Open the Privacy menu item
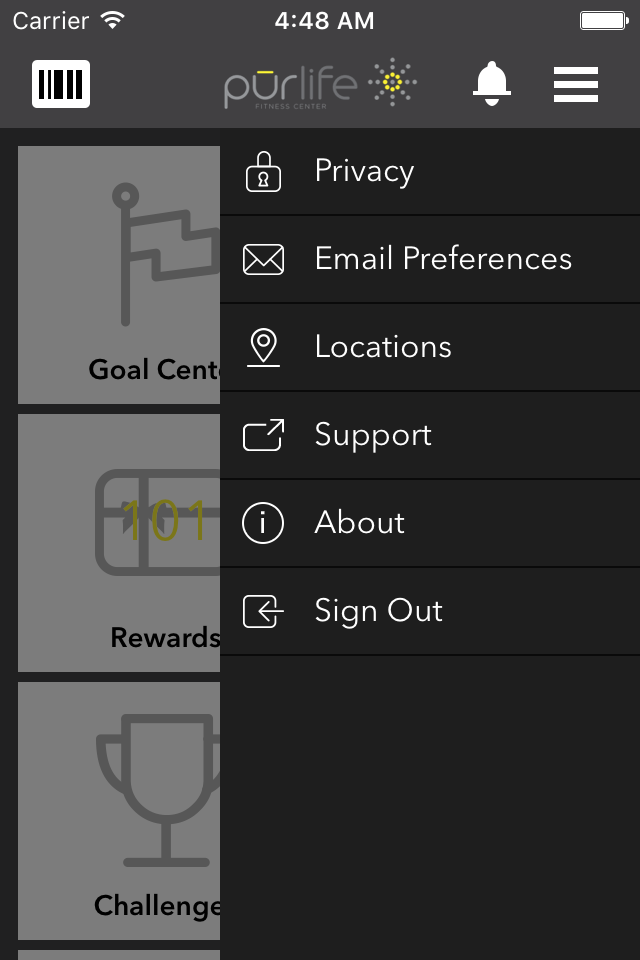640x960 pixels. (430, 171)
